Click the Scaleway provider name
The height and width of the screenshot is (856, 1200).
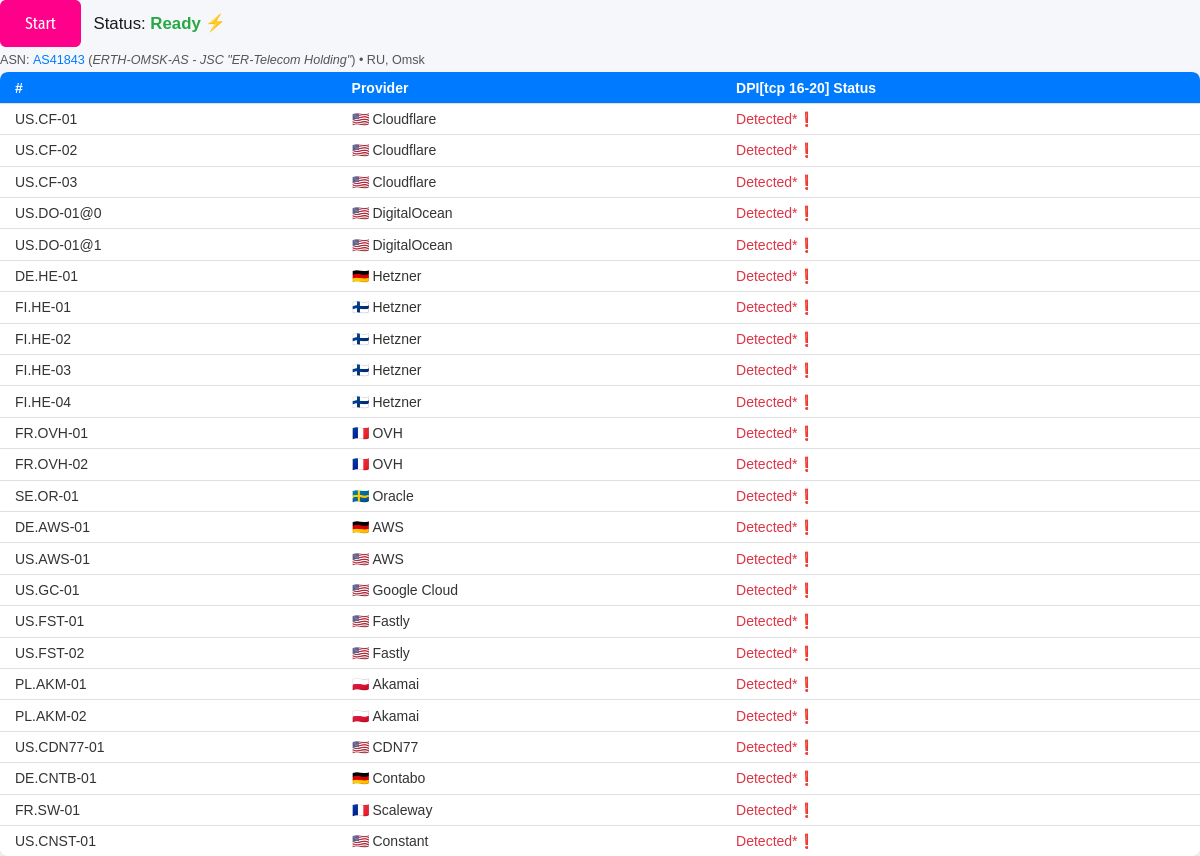click(x=403, y=810)
